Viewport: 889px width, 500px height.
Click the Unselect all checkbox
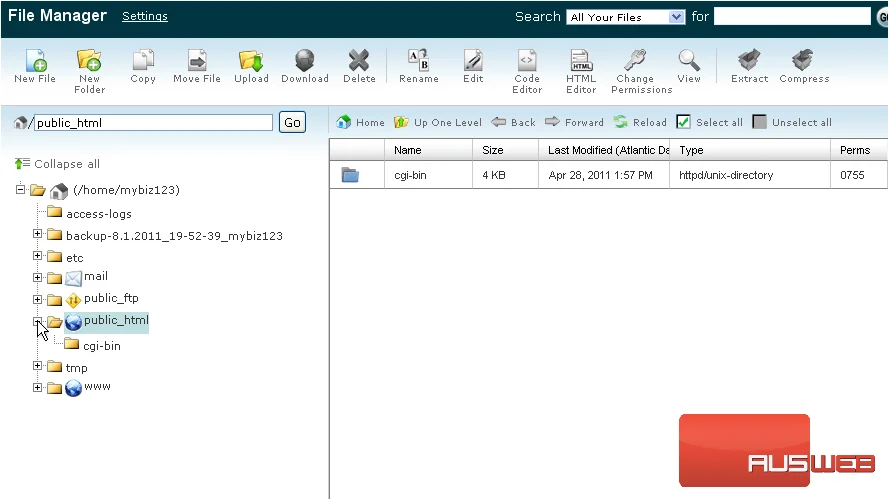click(x=759, y=122)
